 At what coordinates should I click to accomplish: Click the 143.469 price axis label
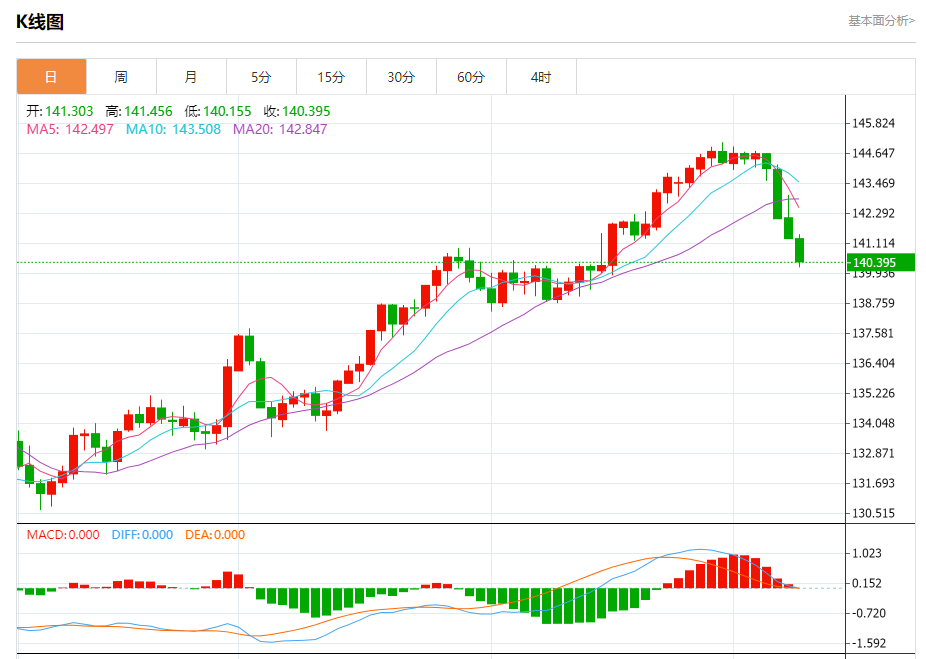[x=873, y=183]
